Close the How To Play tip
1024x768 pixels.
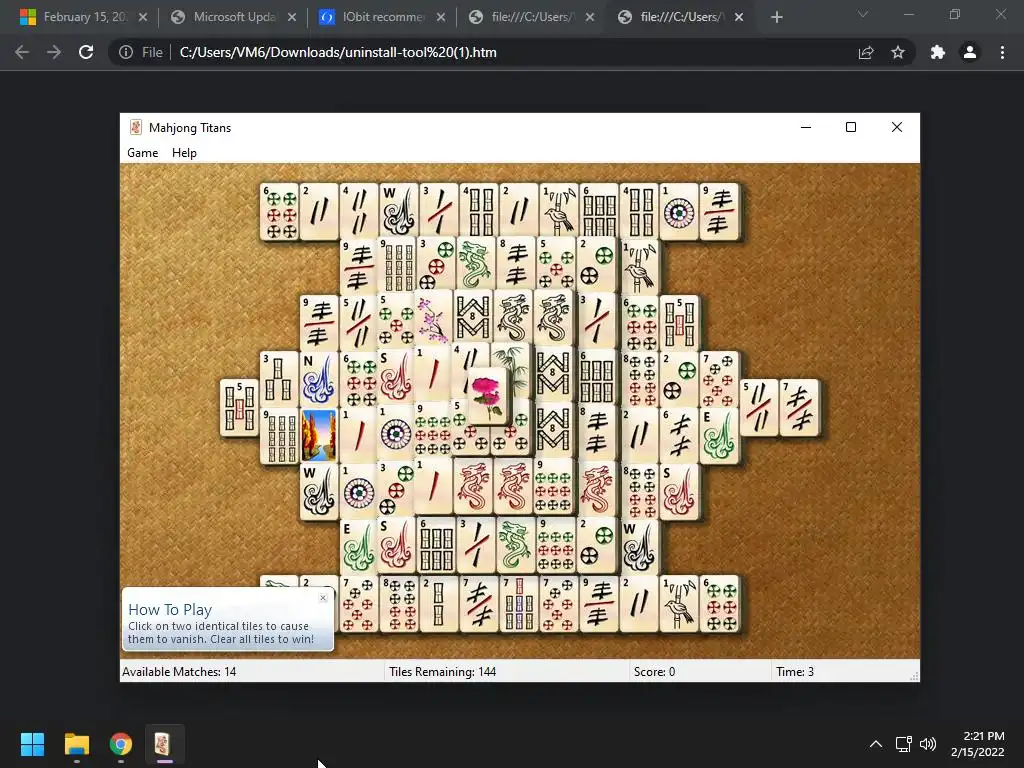(x=323, y=598)
